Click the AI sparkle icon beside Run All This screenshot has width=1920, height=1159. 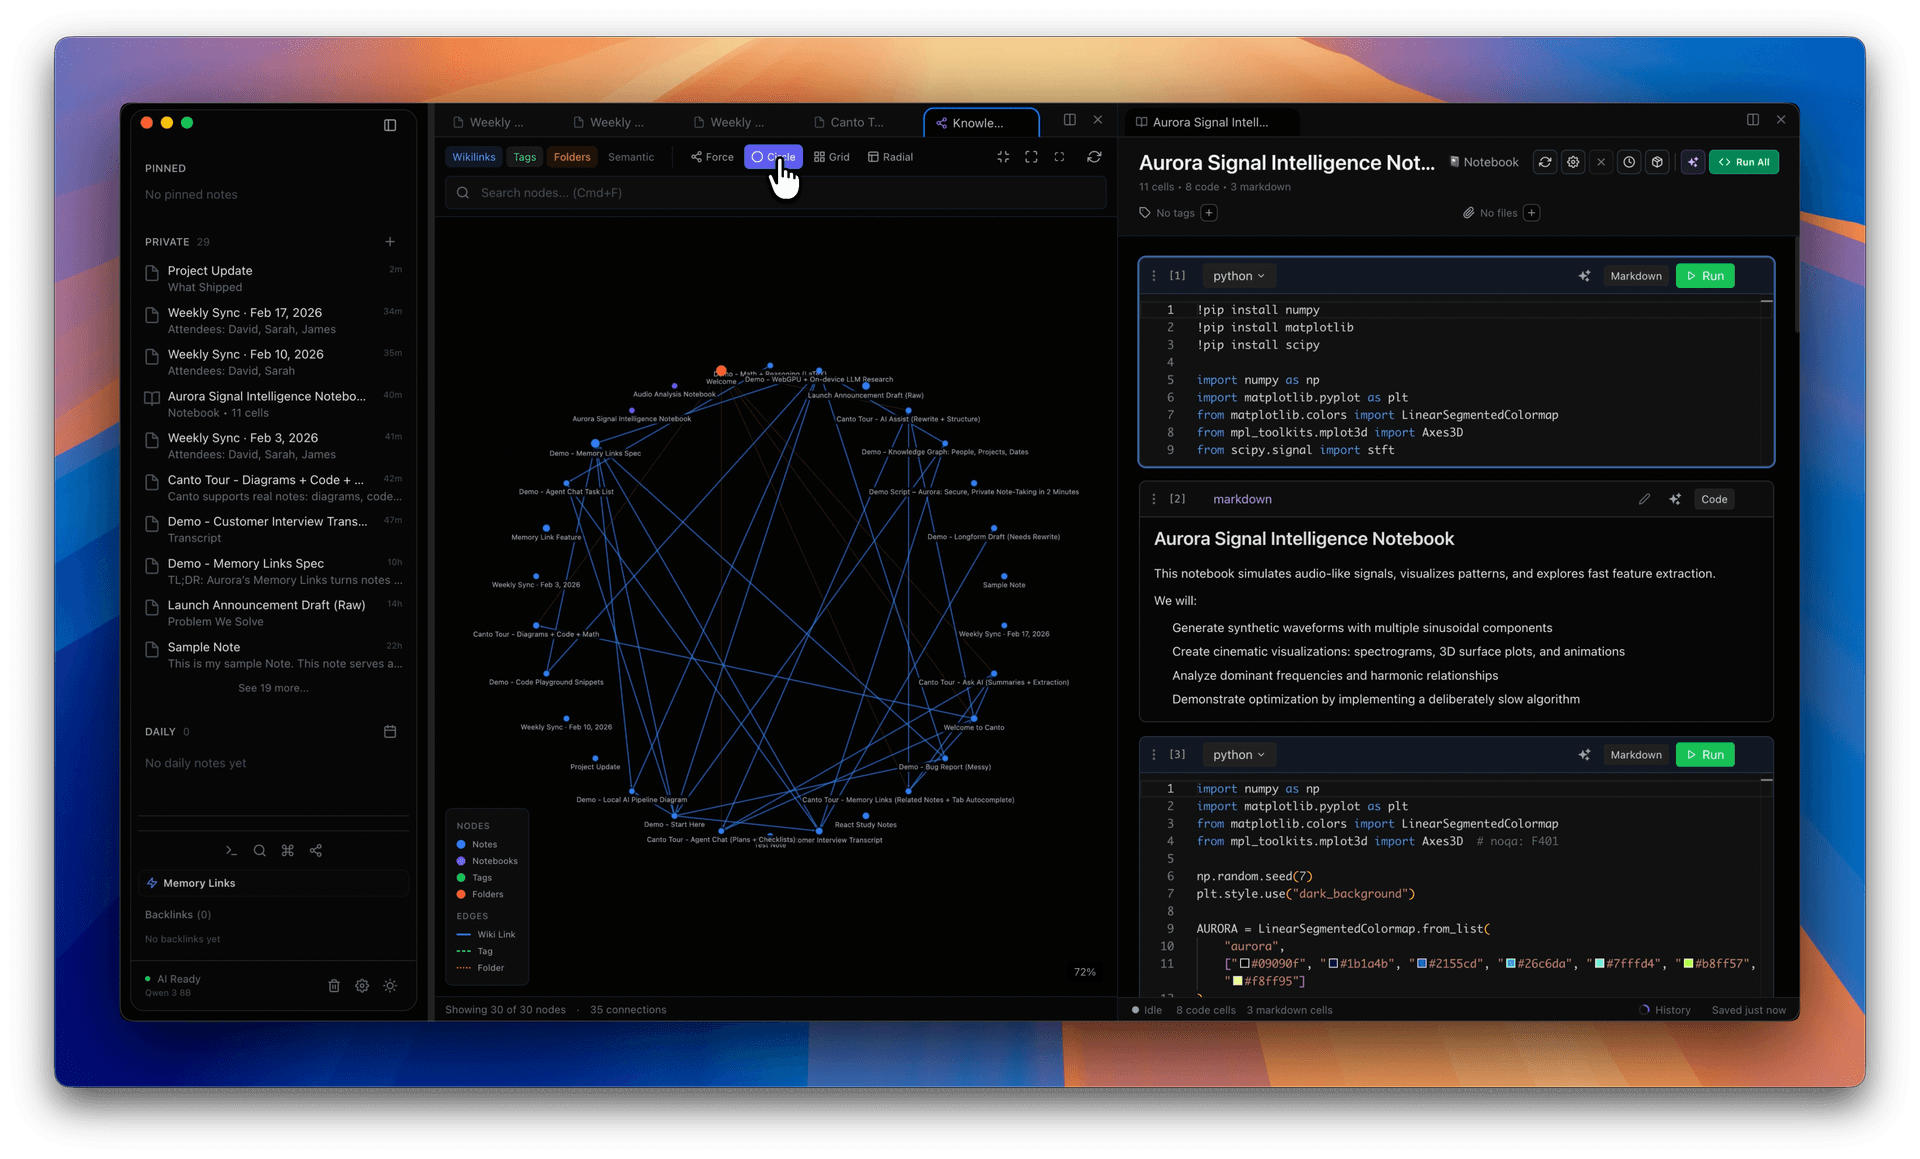pyautogui.click(x=1692, y=162)
